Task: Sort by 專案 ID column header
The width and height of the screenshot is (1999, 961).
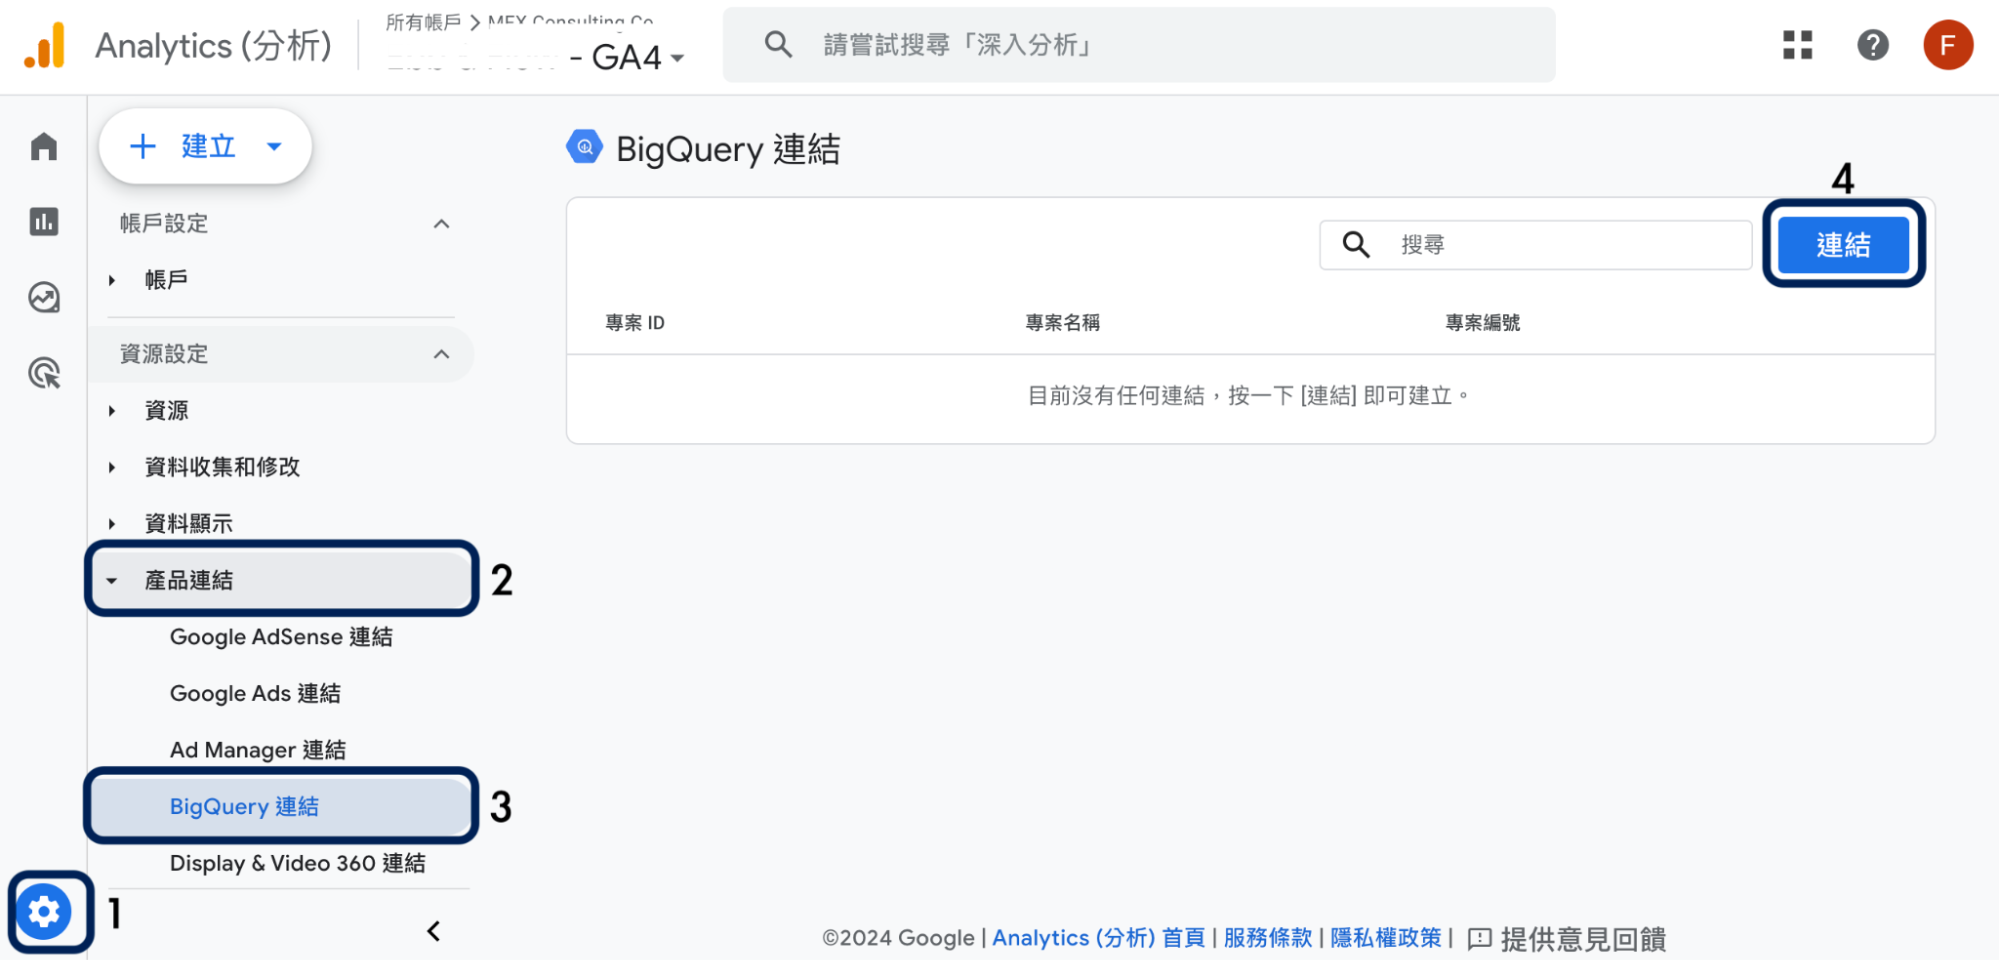Action: pos(635,323)
